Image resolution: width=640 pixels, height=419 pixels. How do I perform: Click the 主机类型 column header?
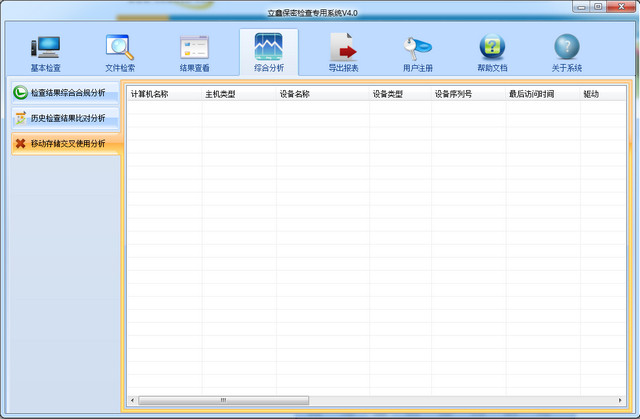[x=220, y=94]
